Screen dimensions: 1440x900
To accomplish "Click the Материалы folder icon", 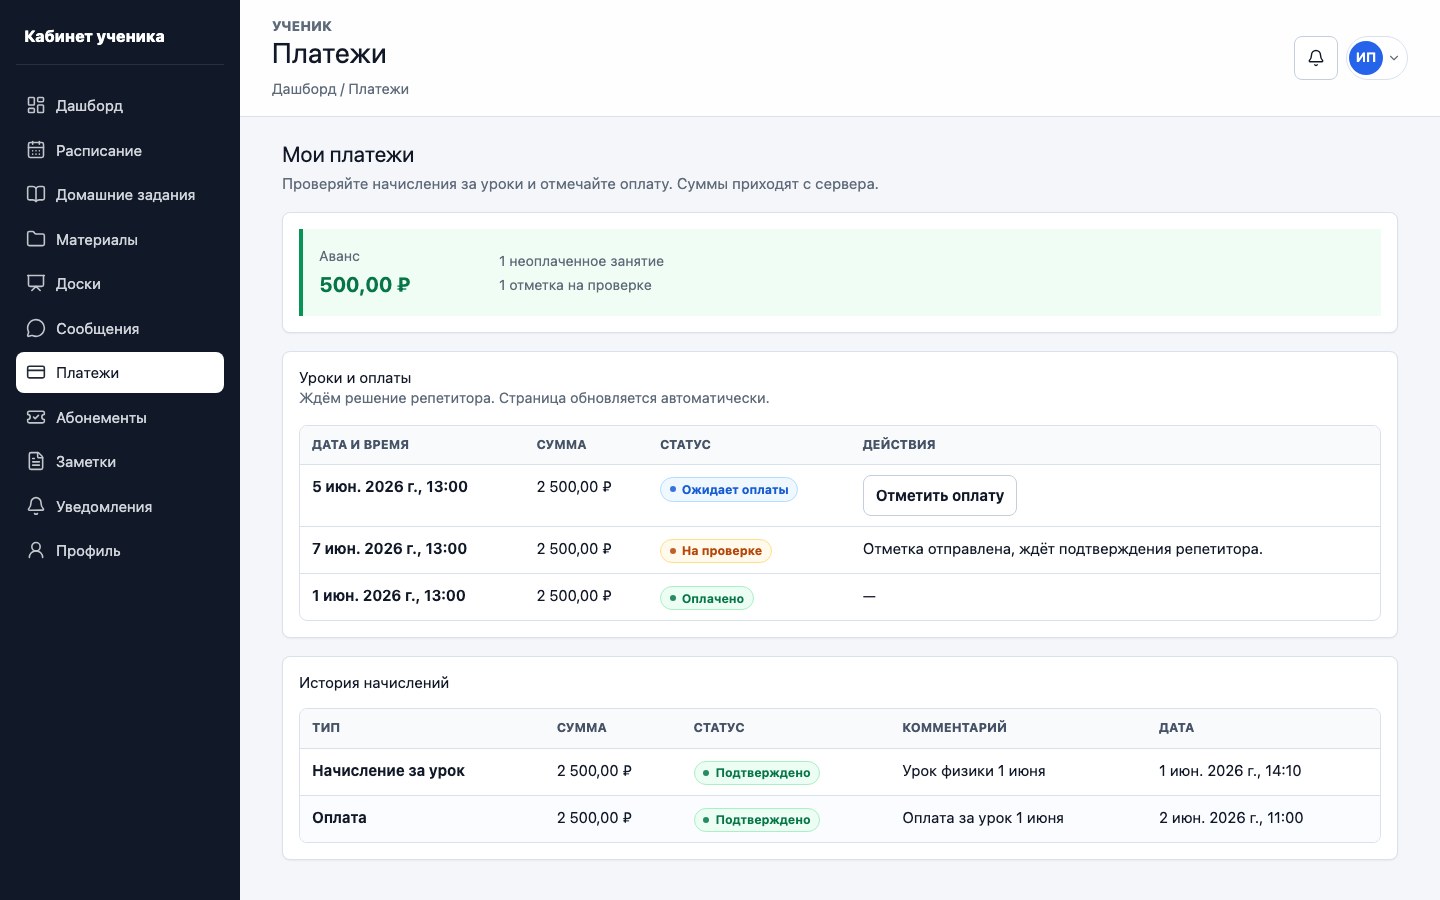I will tap(36, 239).
